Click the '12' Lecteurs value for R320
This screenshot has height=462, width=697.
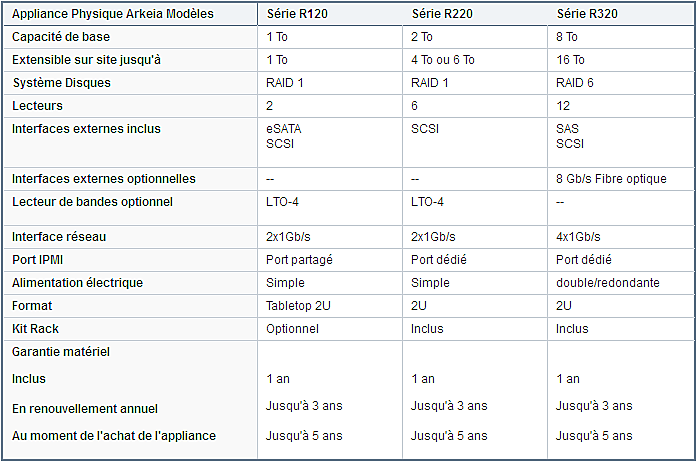pyautogui.click(x=563, y=106)
